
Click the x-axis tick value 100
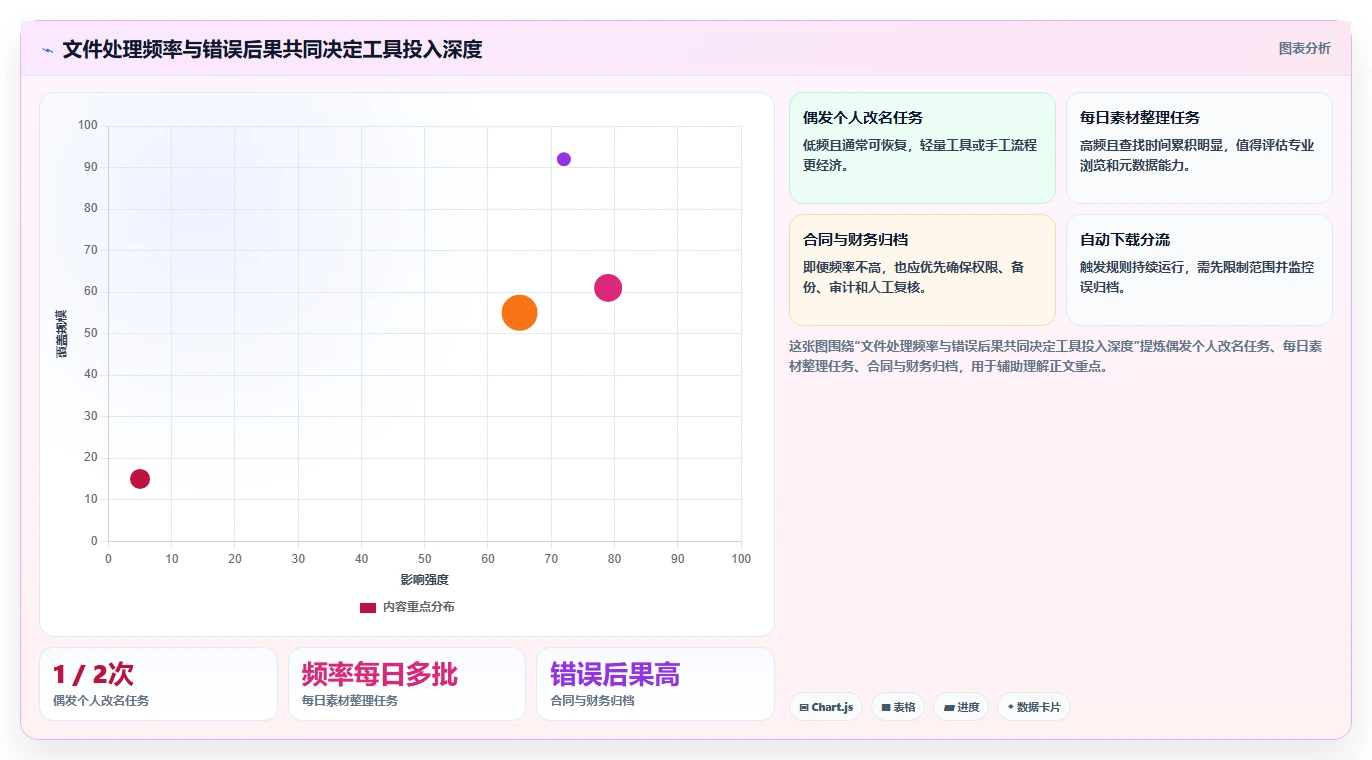(x=741, y=559)
